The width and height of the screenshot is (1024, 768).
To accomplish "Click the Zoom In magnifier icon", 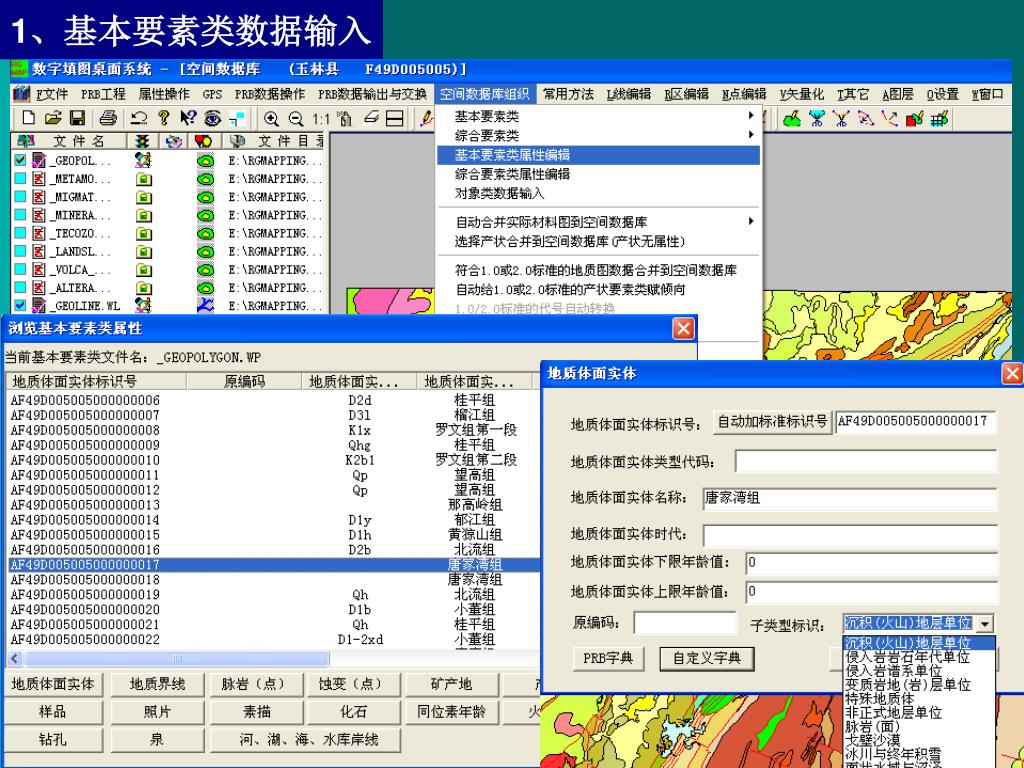I will click(271, 118).
